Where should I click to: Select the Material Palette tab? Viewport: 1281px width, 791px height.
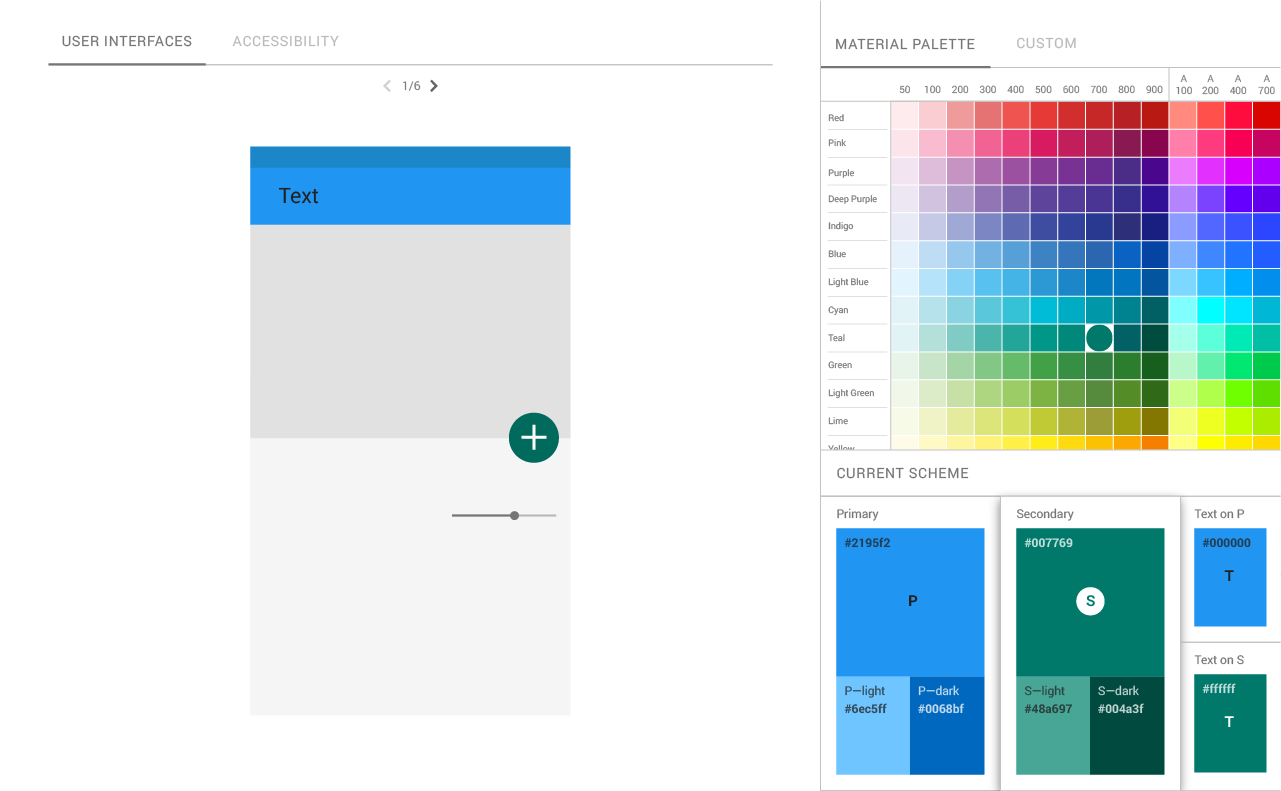[x=905, y=44]
